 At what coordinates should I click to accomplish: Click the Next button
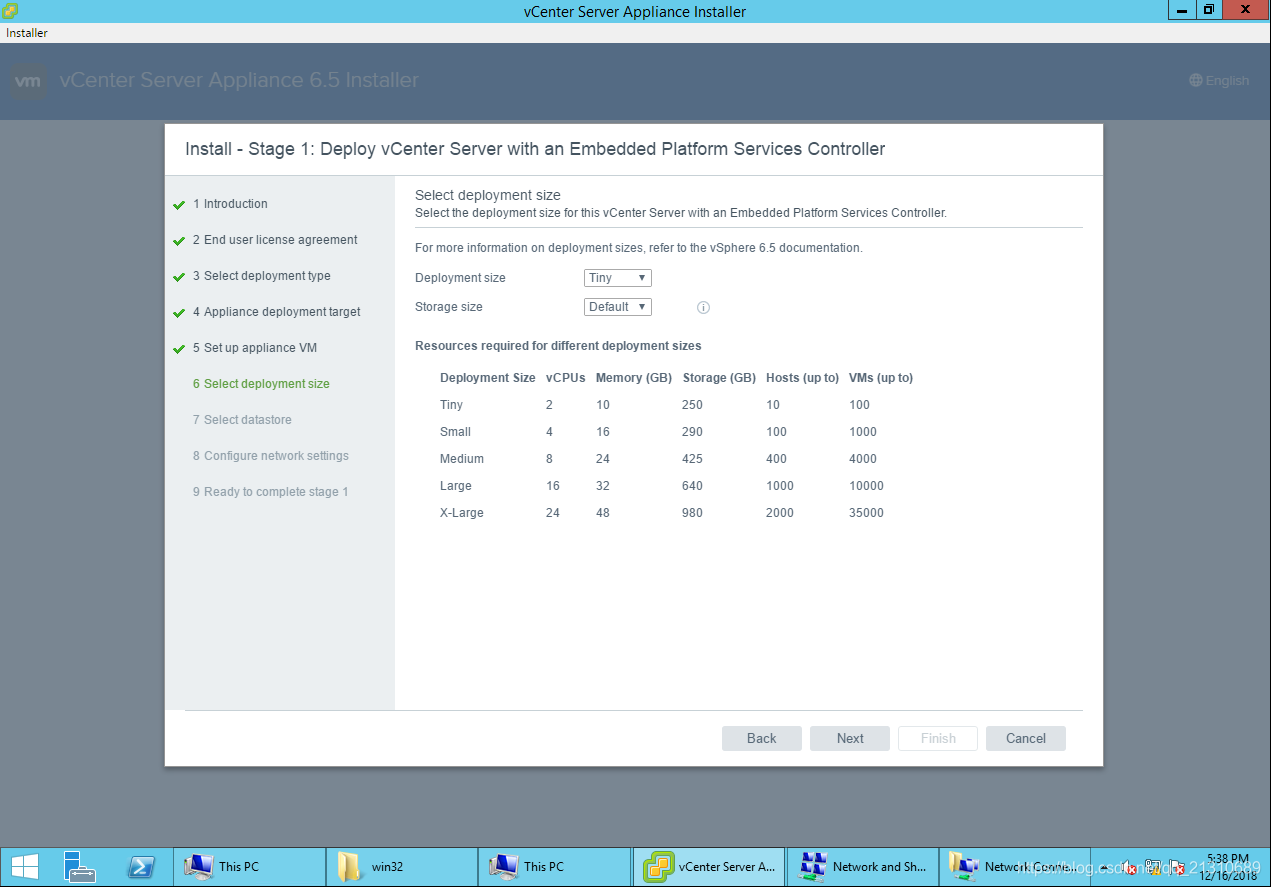click(850, 738)
